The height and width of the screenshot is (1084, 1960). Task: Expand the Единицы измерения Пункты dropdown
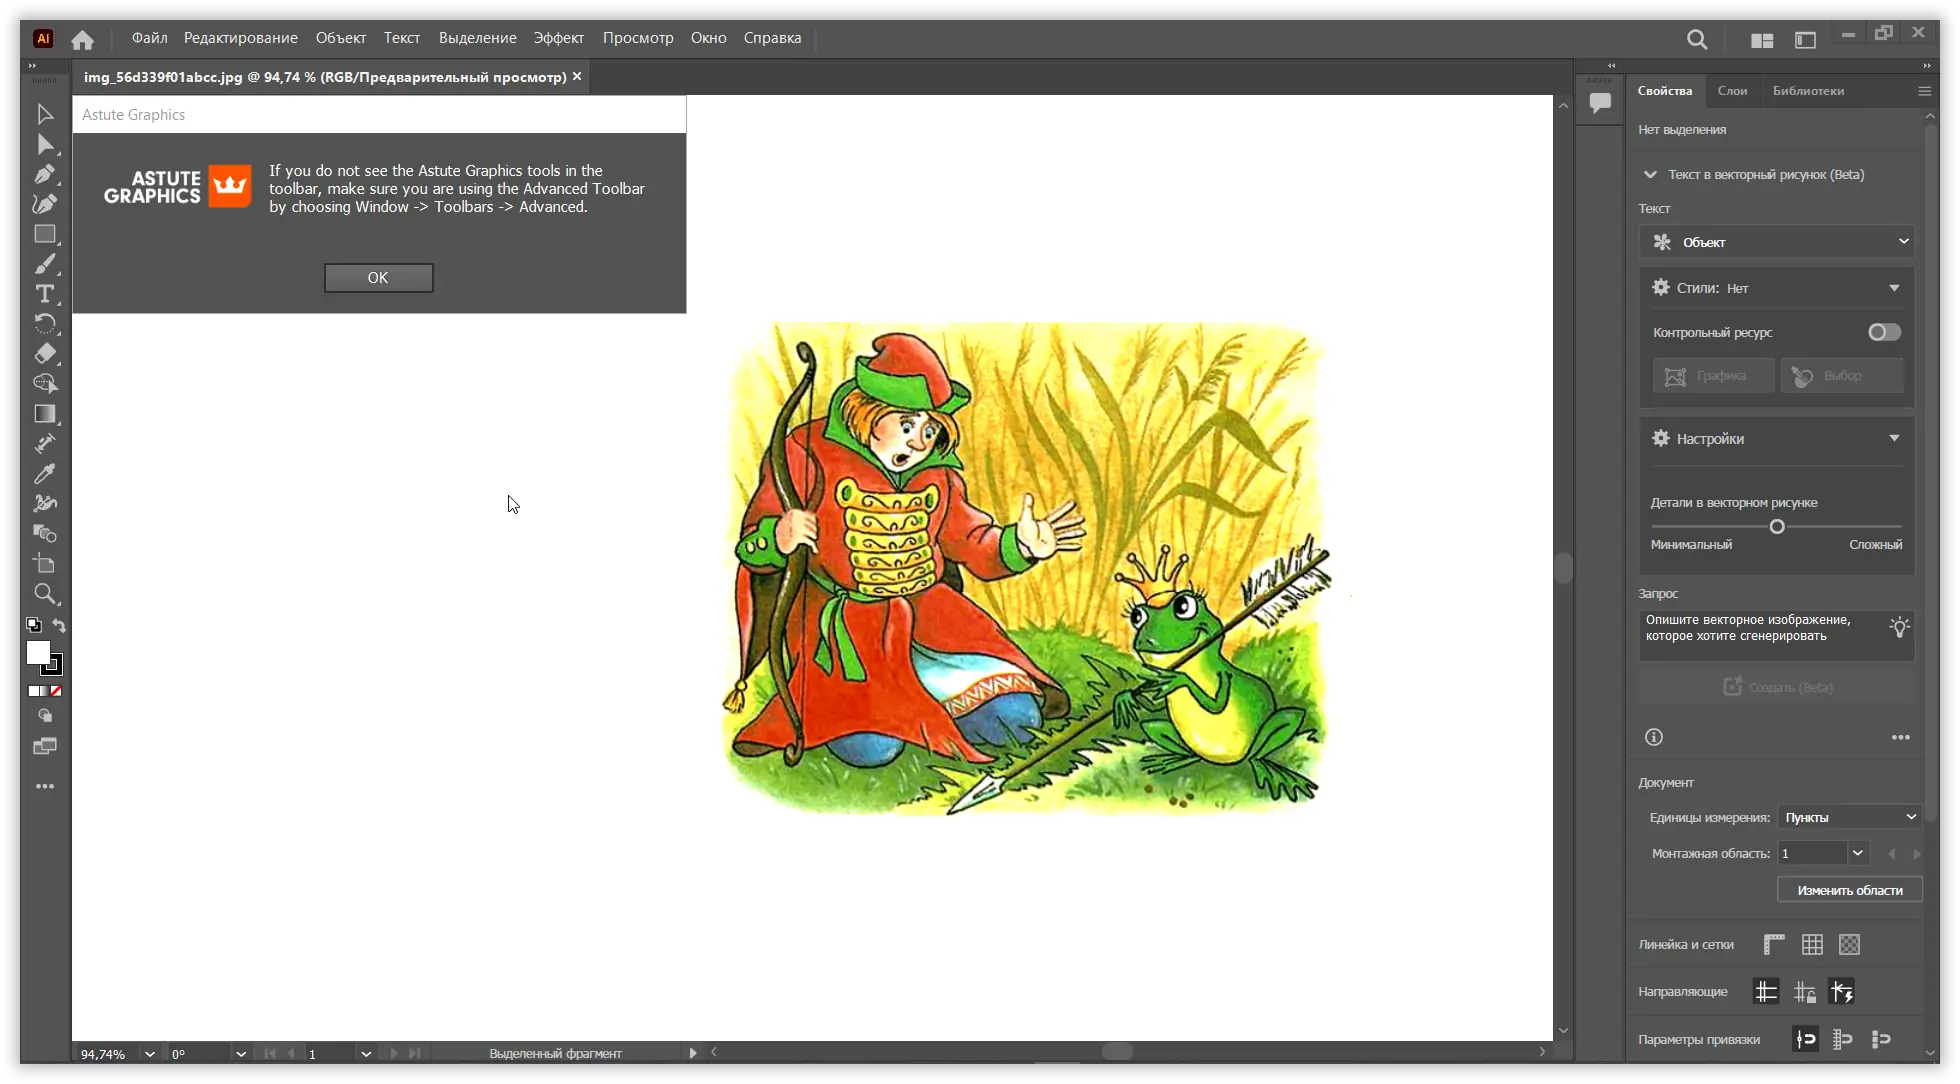coord(1850,817)
